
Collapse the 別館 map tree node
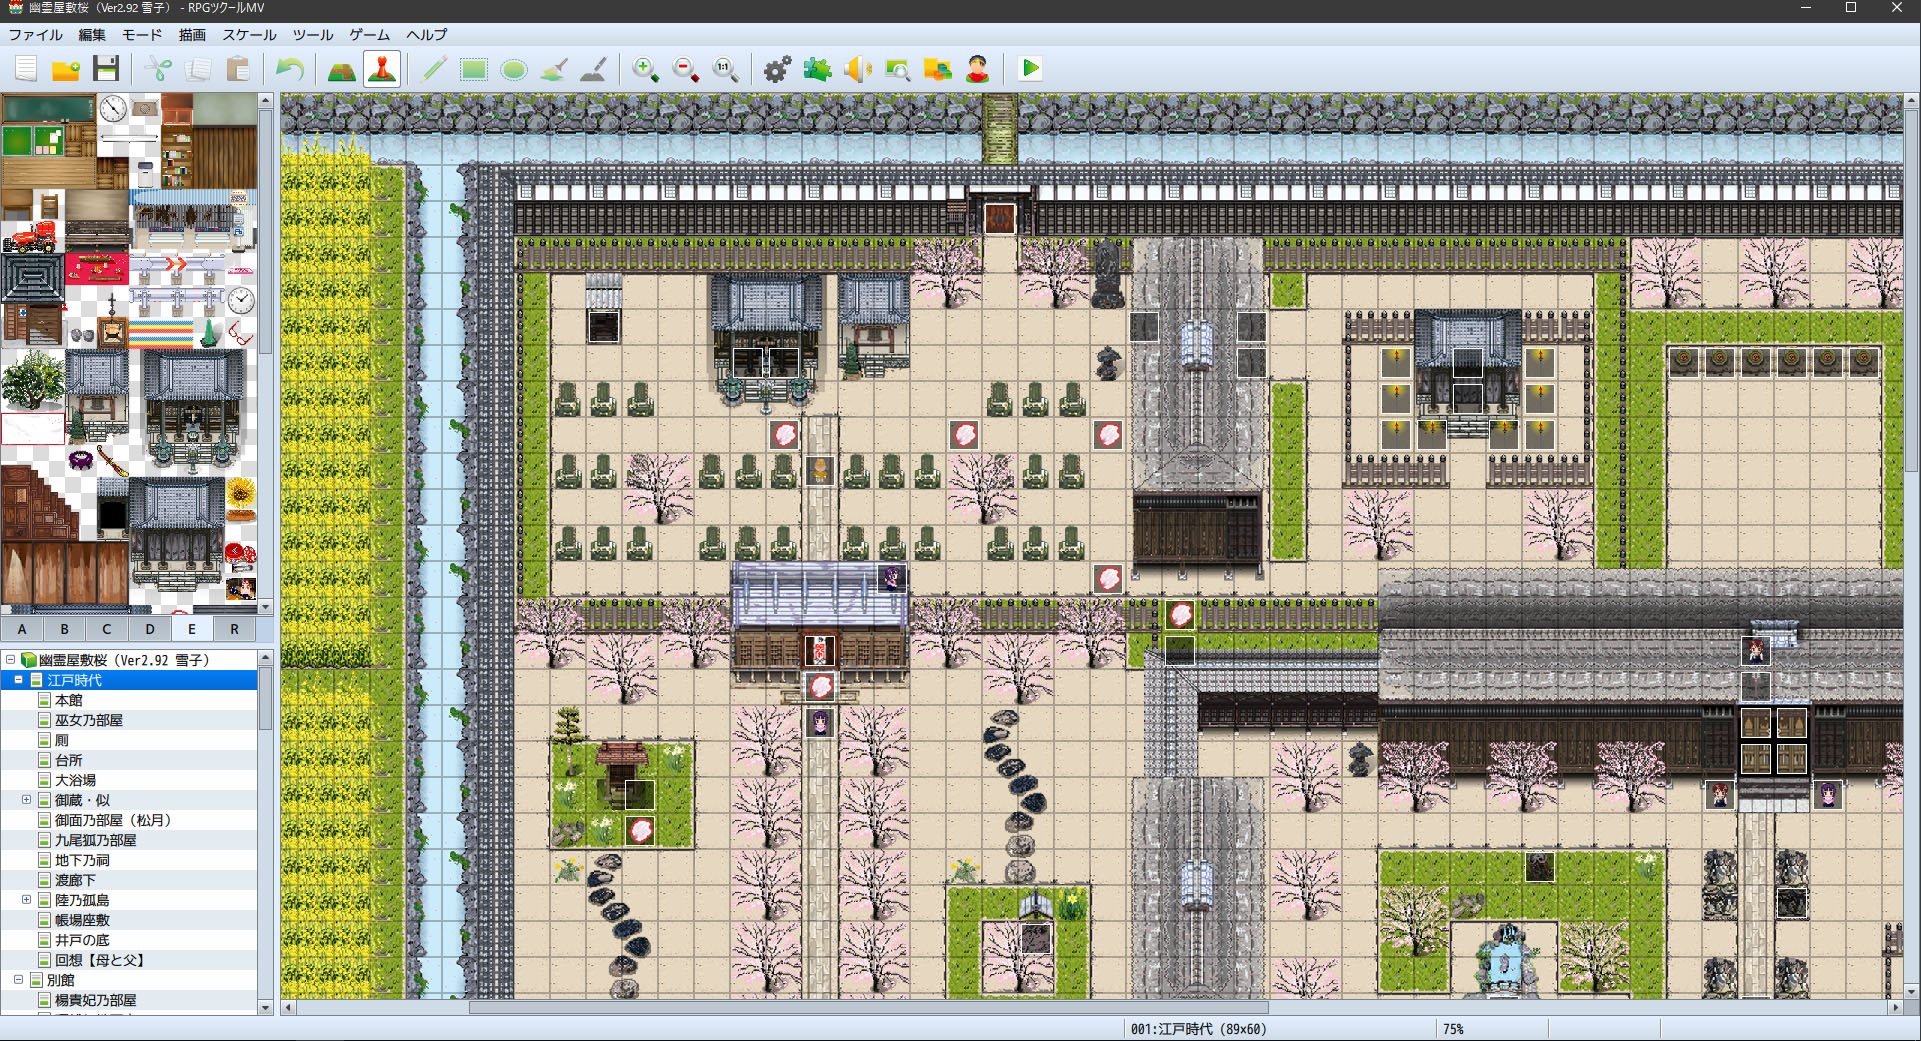tap(18, 980)
